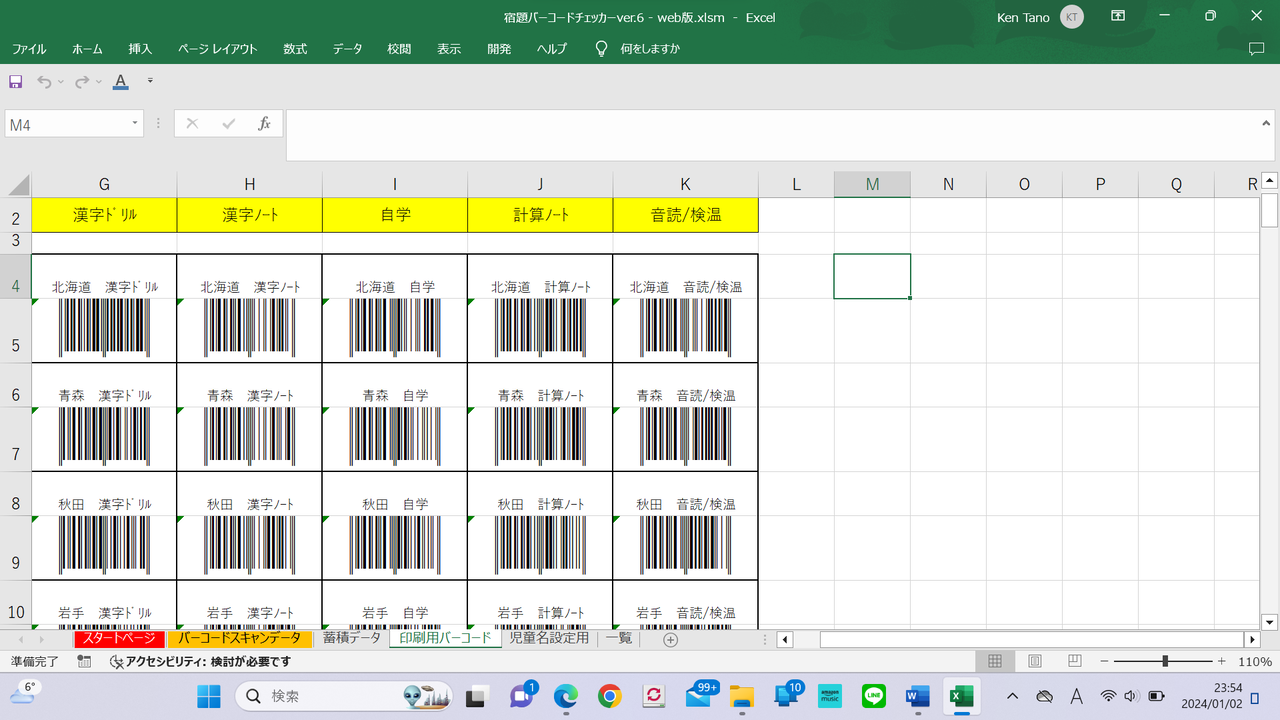The width and height of the screenshot is (1280, 720).
Task: Select column G header
Action: pyautogui.click(x=104, y=184)
